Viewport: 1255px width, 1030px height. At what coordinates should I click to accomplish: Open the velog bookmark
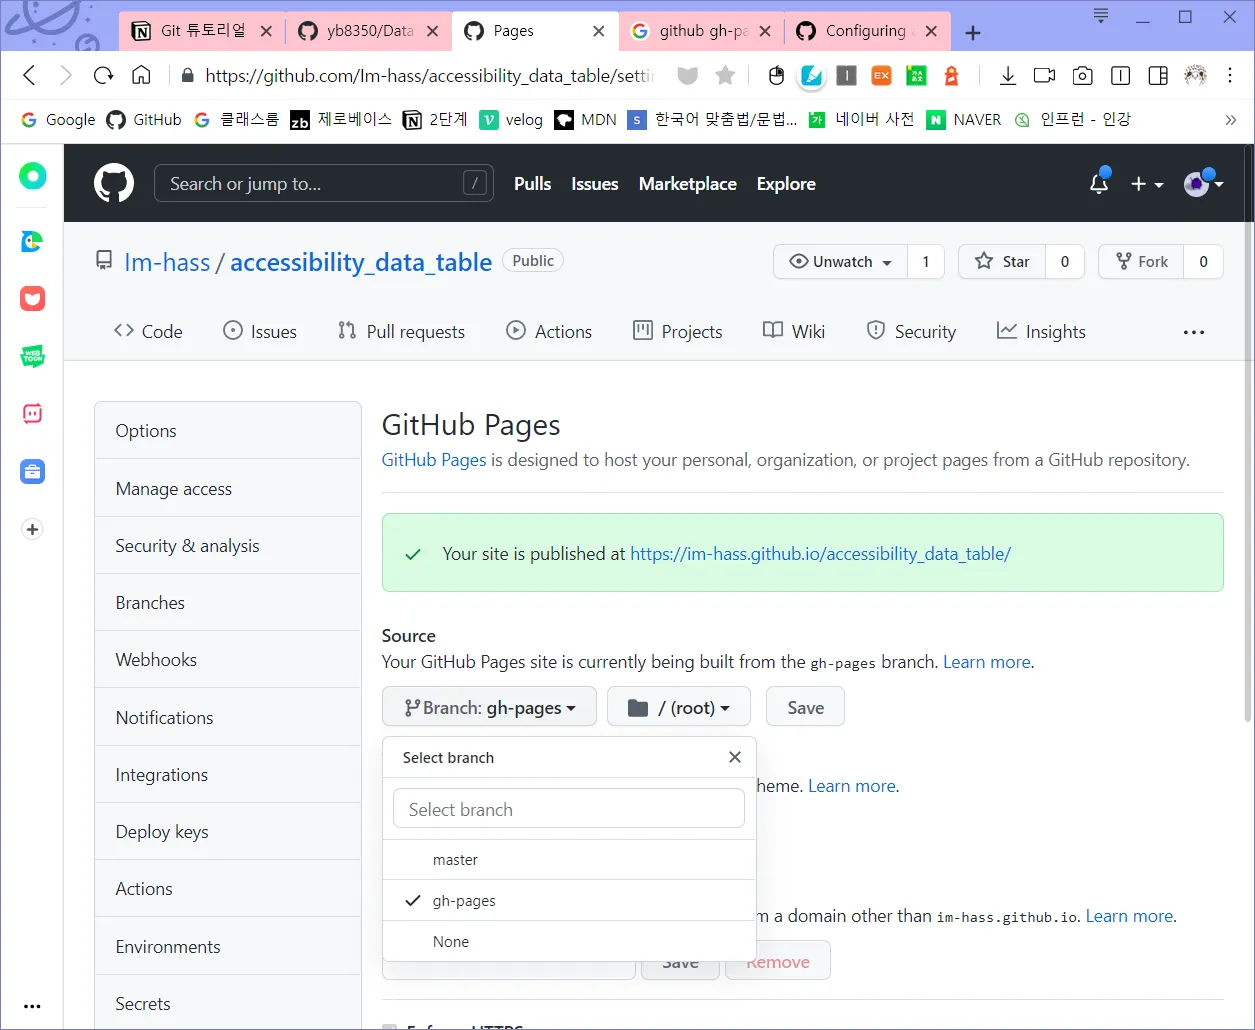point(511,120)
